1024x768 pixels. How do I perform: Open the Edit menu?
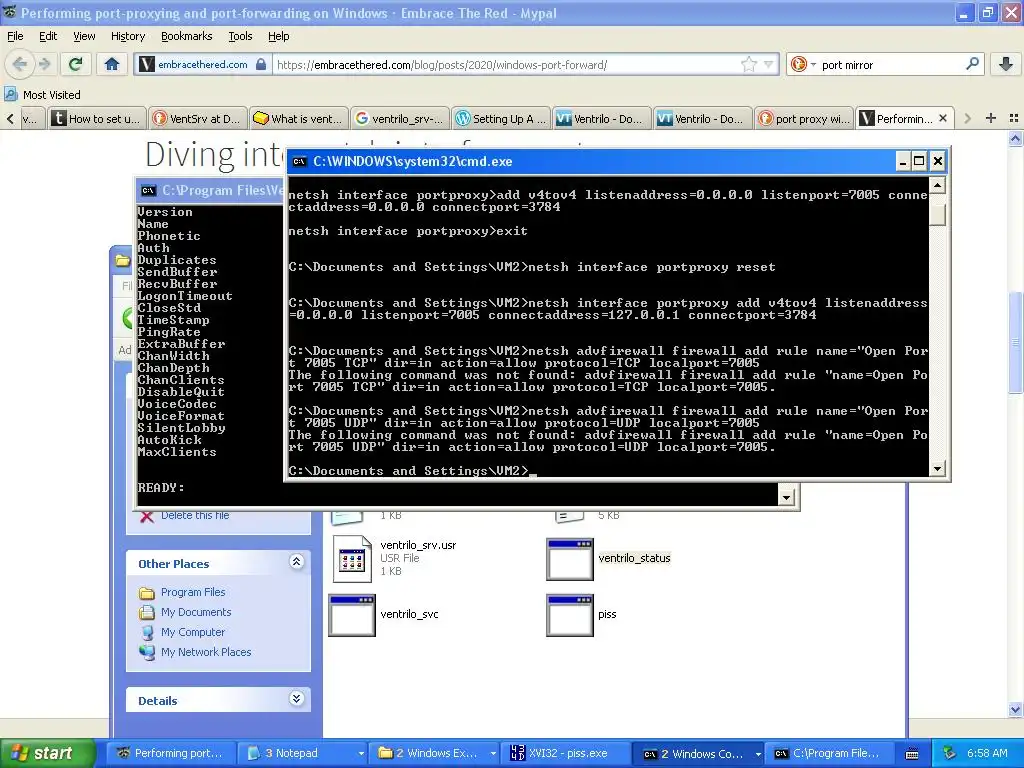tap(48, 36)
